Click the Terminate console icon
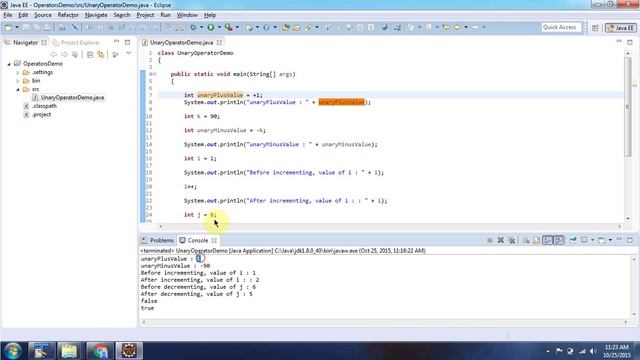Viewport: 640px width, 360px height. coord(489,240)
